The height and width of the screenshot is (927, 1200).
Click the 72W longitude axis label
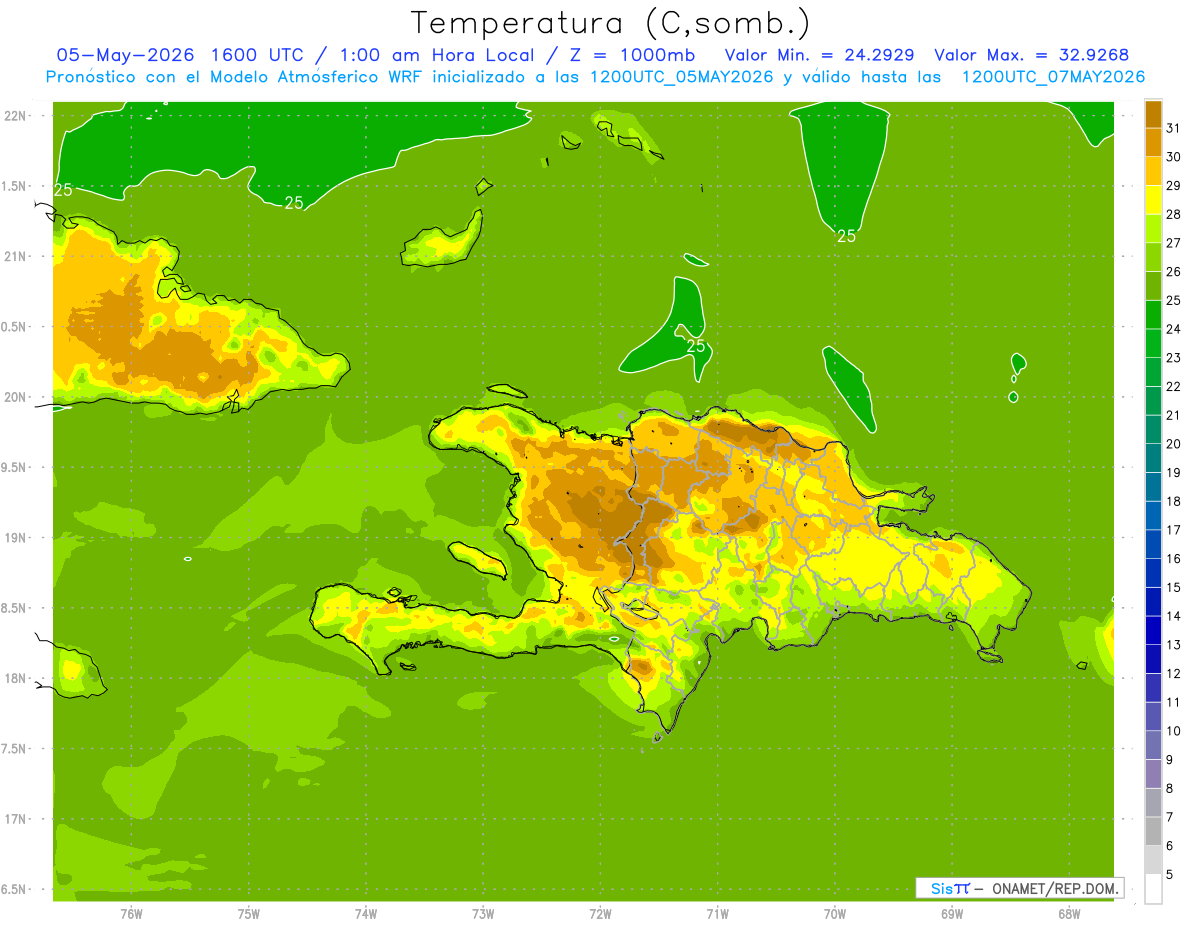pyautogui.click(x=600, y=914)
